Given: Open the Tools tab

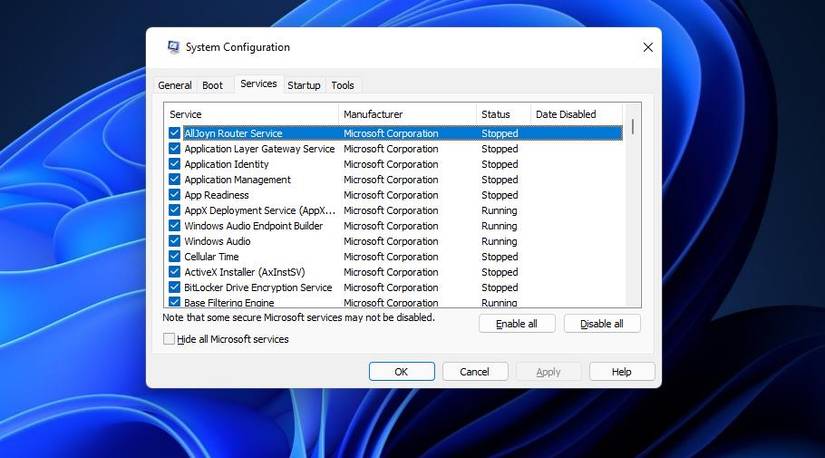Looking at the screenshot, I should coord(343,85).
